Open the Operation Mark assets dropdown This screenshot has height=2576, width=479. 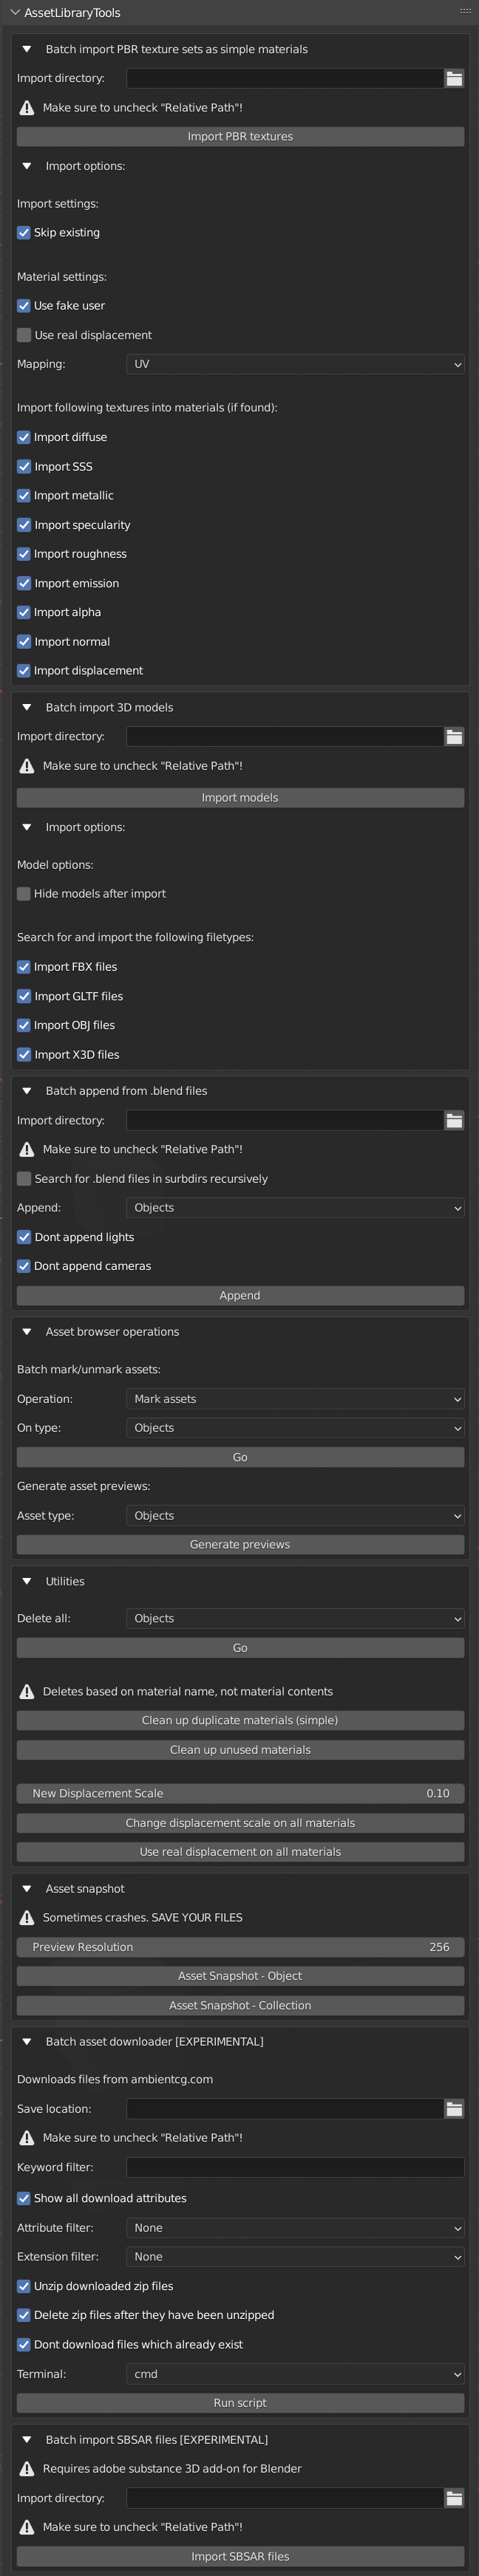click(x=295, y=1398)
